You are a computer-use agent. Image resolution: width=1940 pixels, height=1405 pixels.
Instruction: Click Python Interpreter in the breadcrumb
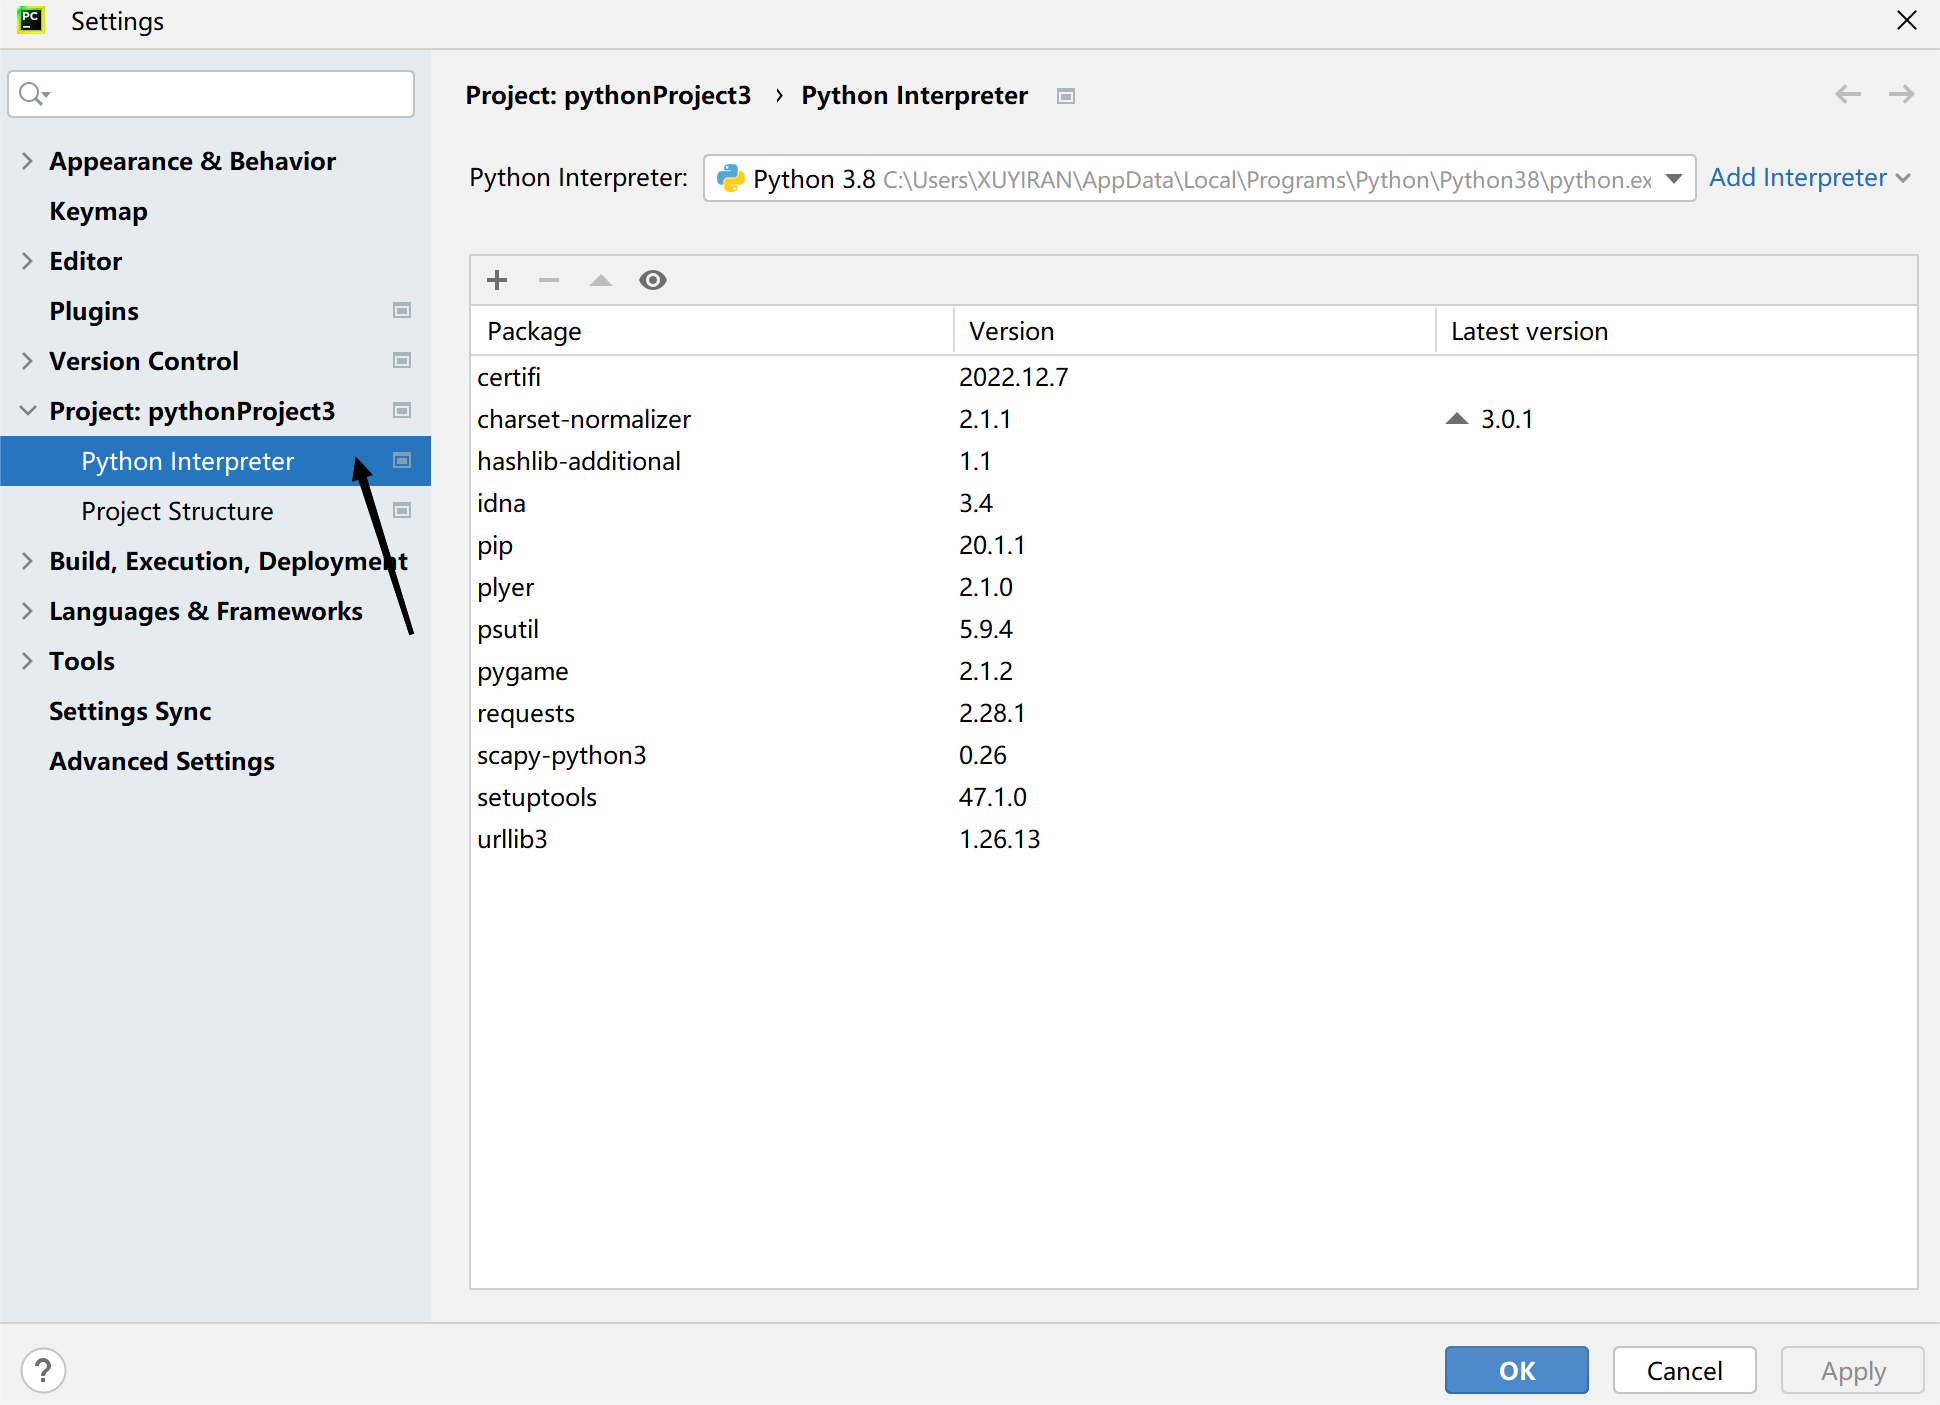click(x=914, y=95)
